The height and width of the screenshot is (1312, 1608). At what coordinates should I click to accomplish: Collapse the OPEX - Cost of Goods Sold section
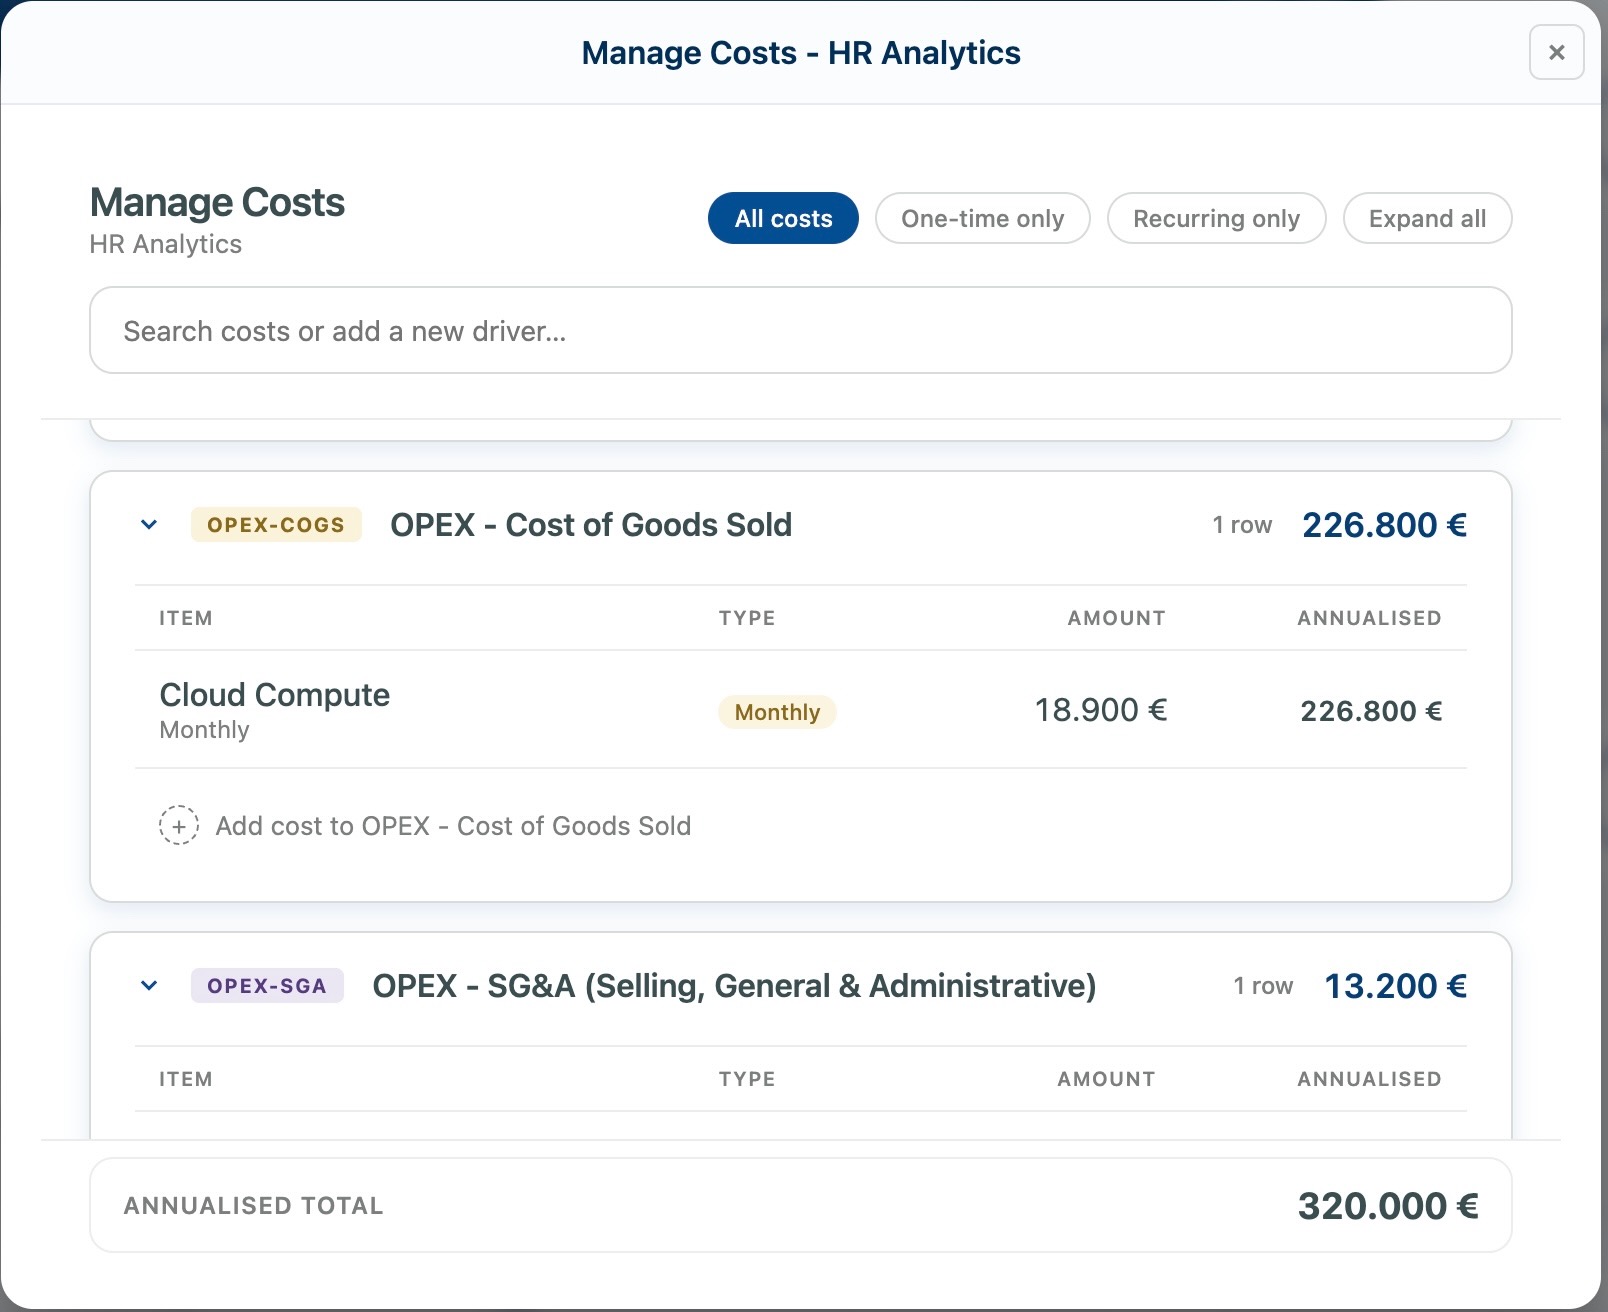149,524
